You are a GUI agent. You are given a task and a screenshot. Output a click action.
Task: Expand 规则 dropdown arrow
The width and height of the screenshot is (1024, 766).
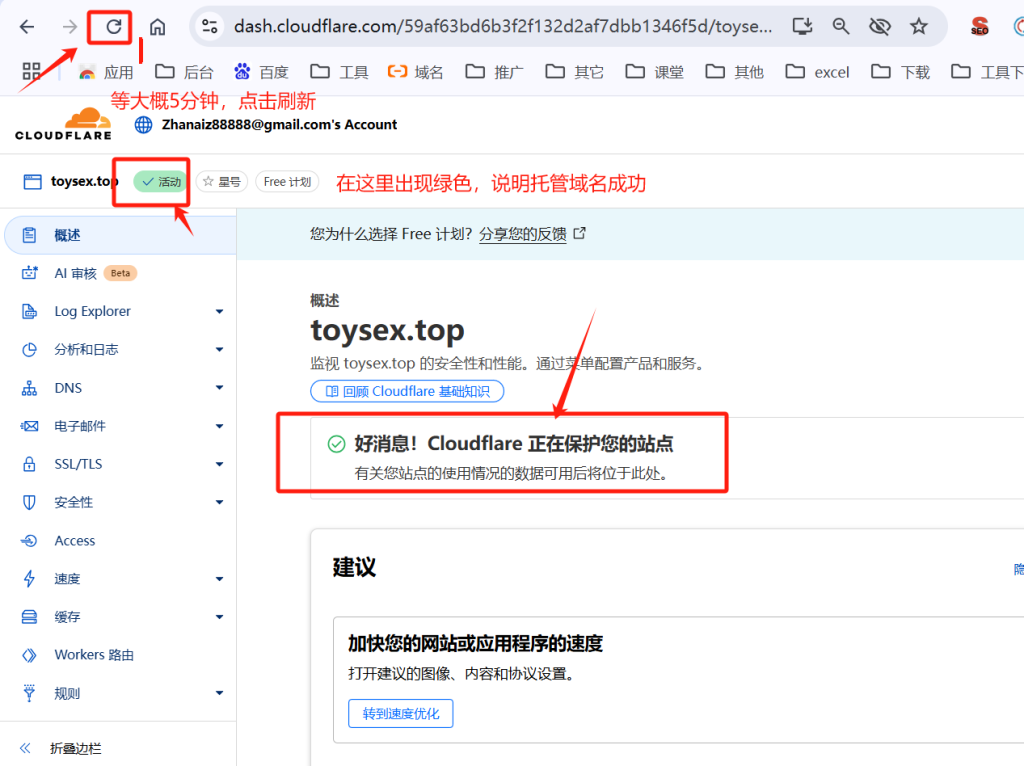(x=219, y=693)
